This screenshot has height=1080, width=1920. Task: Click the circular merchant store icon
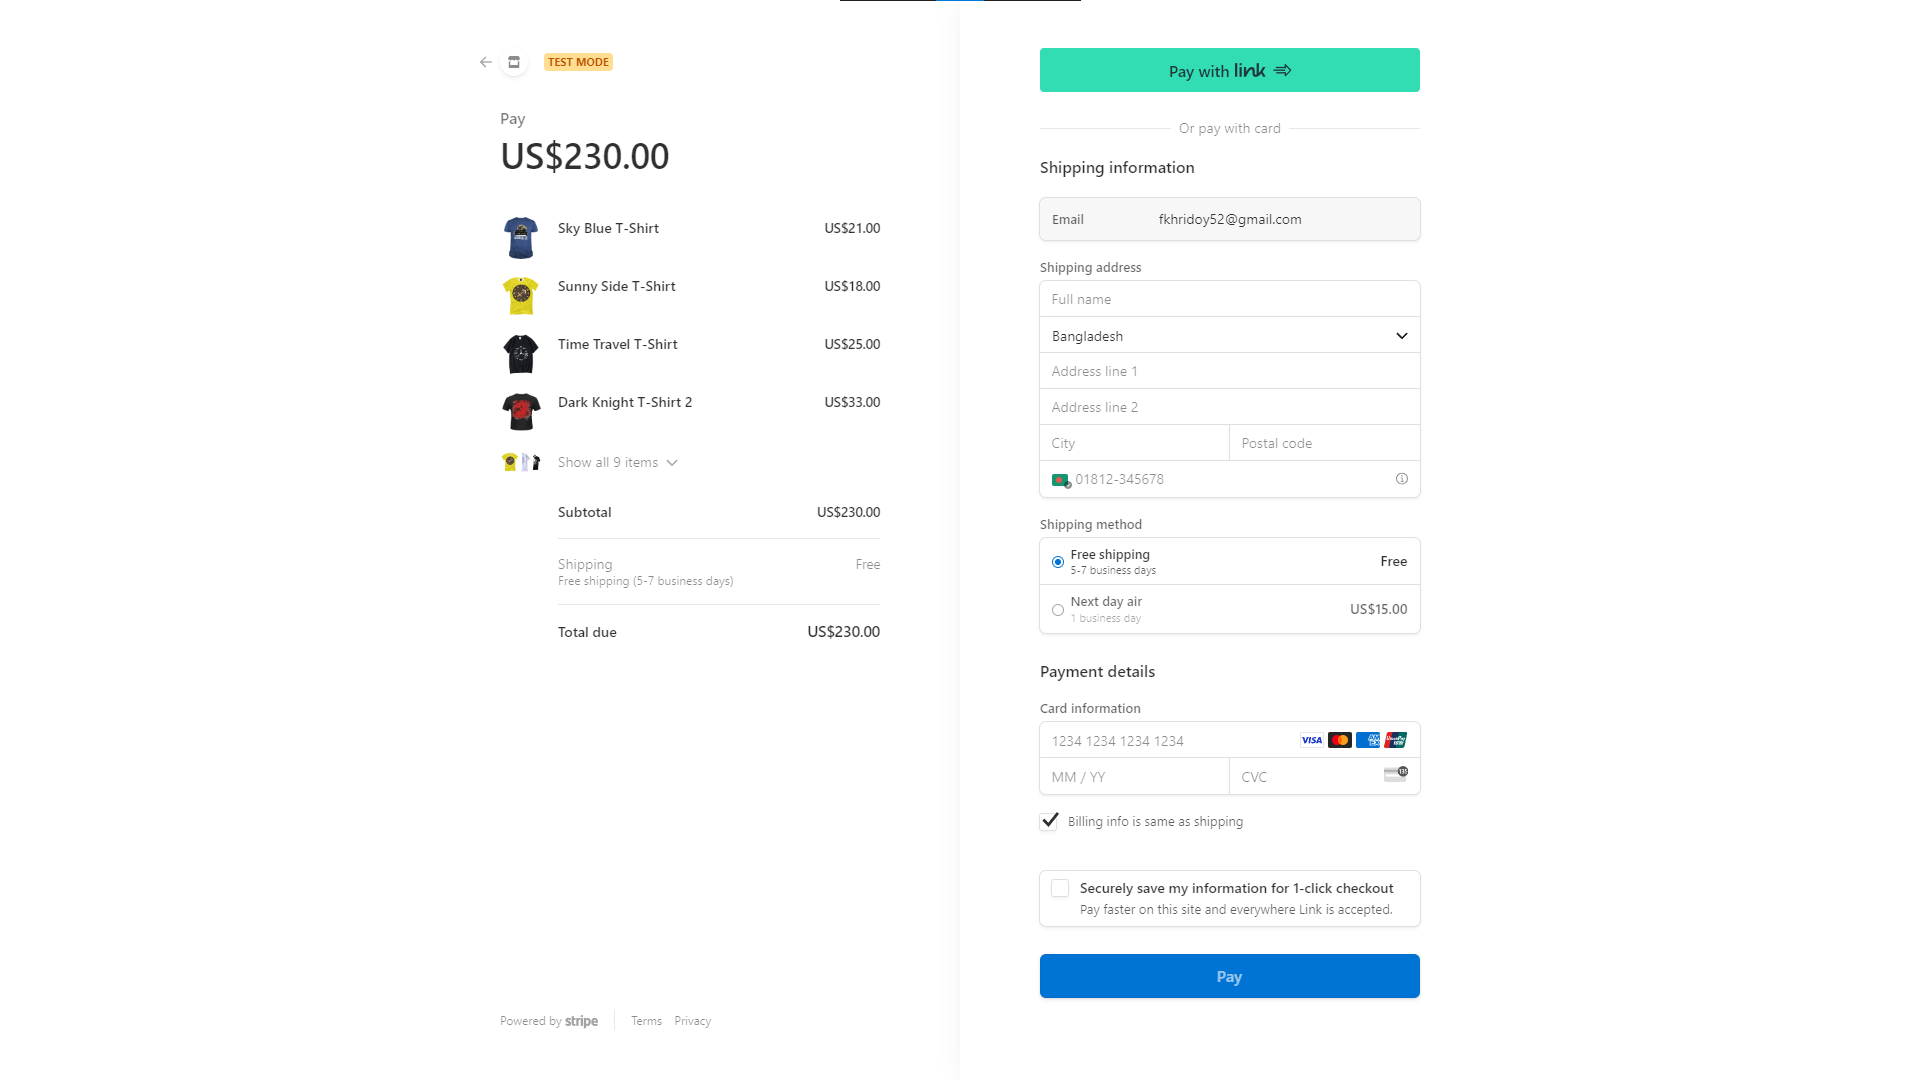[x=514, y=62]
